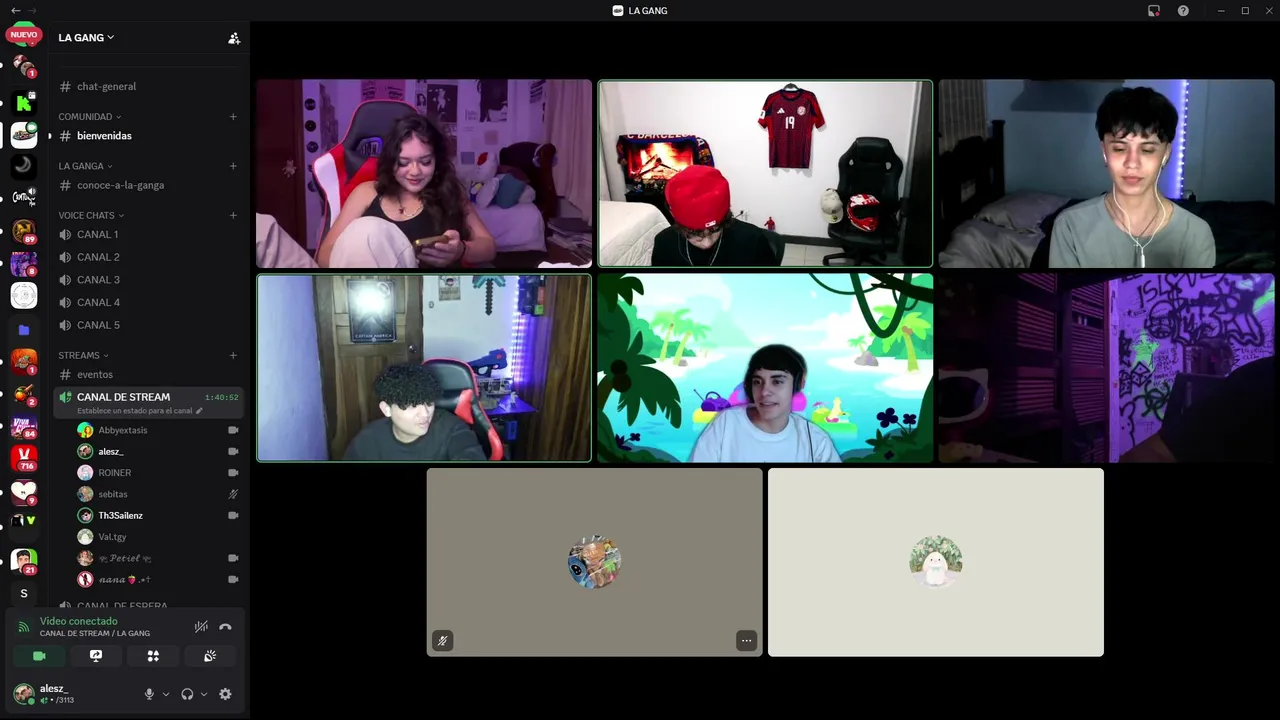Collapse the STREAMS category
Screen dimensions: 1280x720
click(x=83, y=355)
